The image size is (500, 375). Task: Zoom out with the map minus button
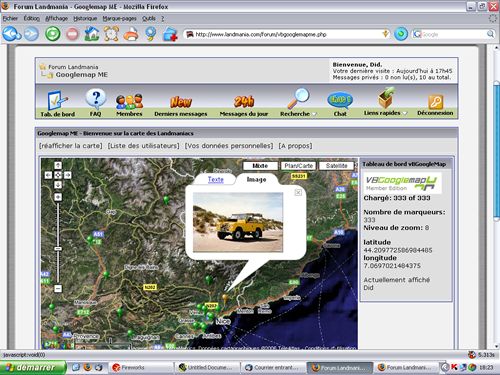[x=58, y=288]
